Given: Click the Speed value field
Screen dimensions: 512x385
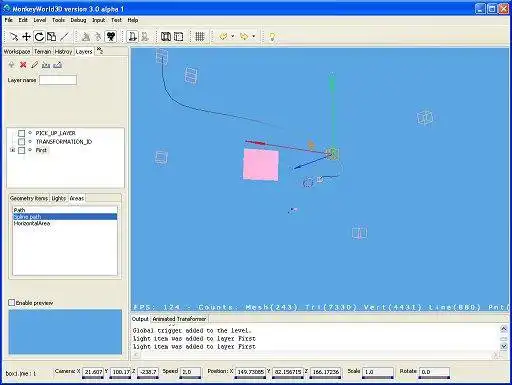Looking at the screenshot, I should click(190, 372).
